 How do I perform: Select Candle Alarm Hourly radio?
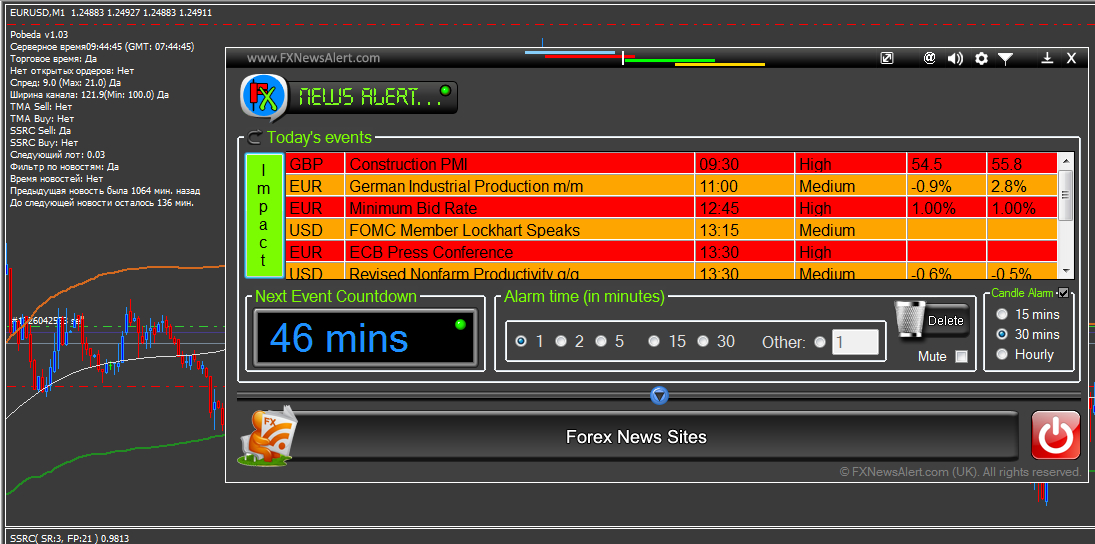pos(1002,354)
